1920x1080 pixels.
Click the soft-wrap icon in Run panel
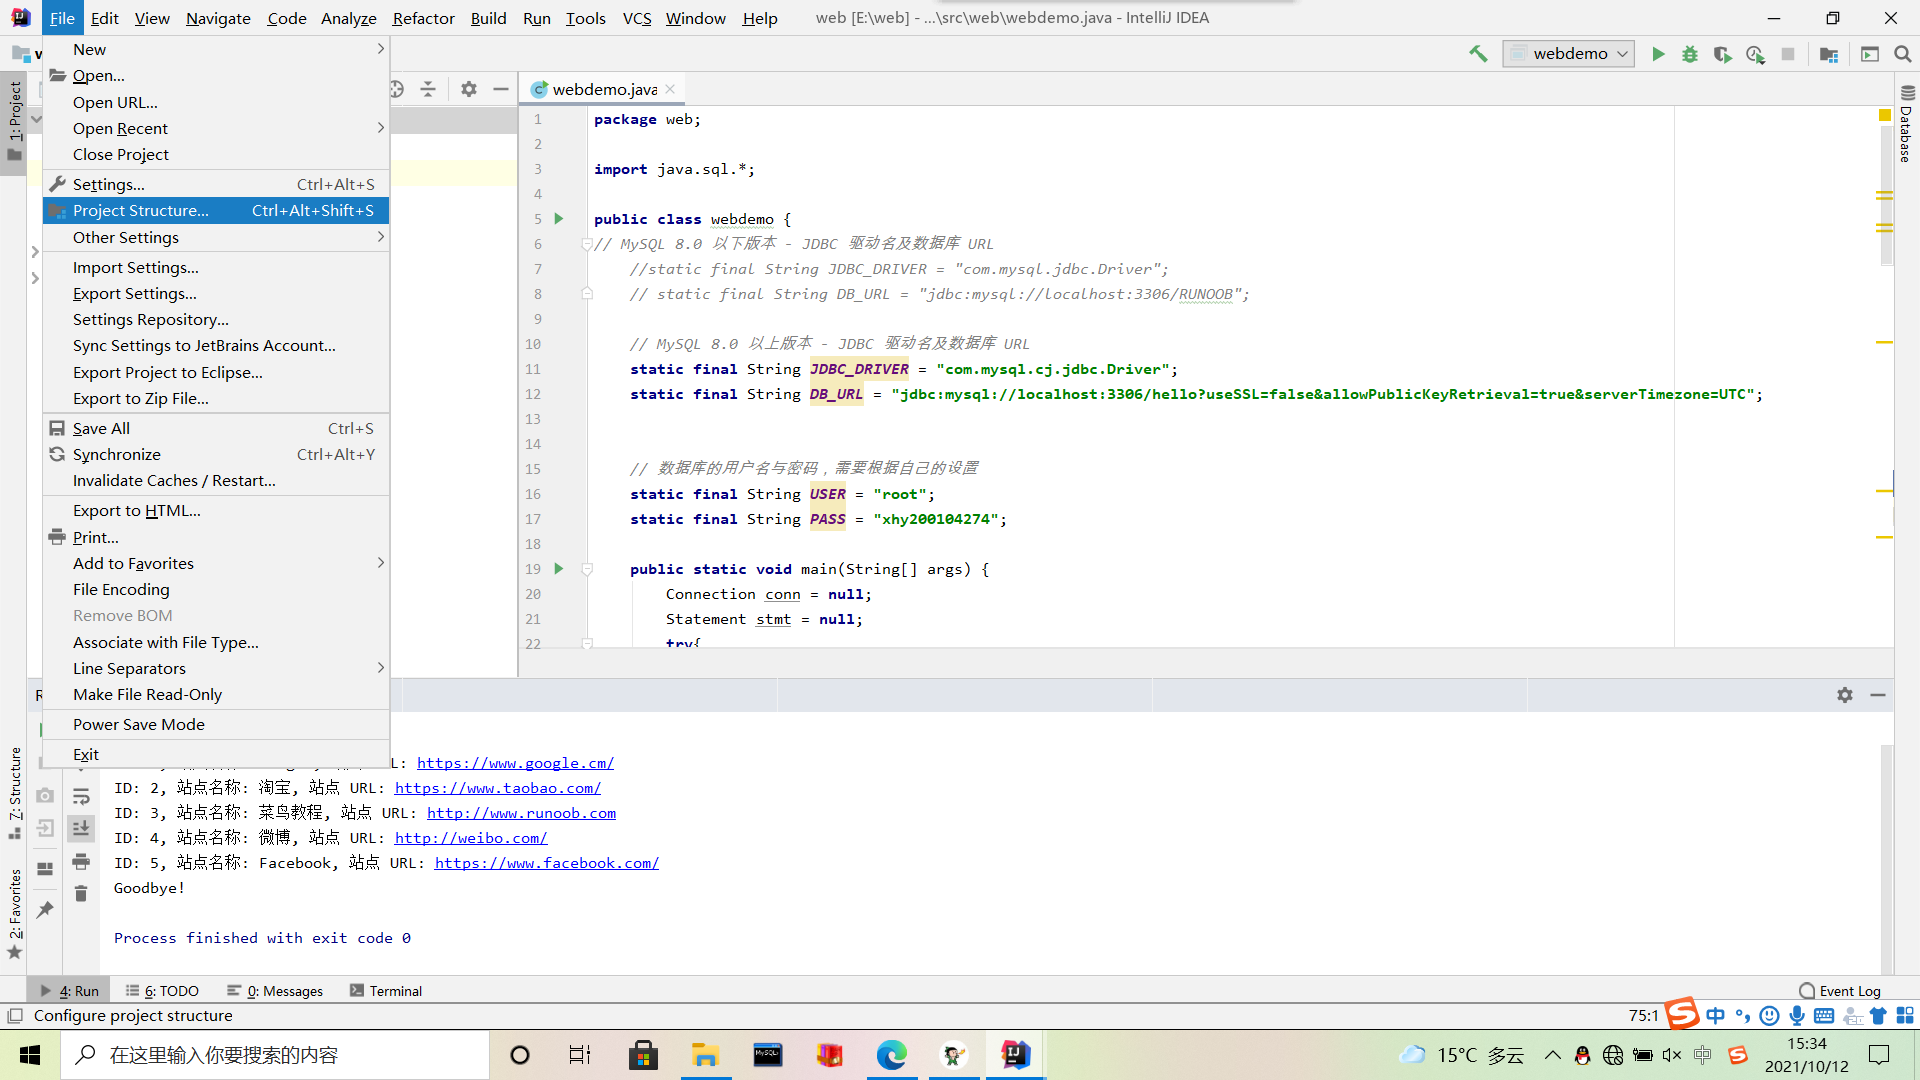pos(81,797)
